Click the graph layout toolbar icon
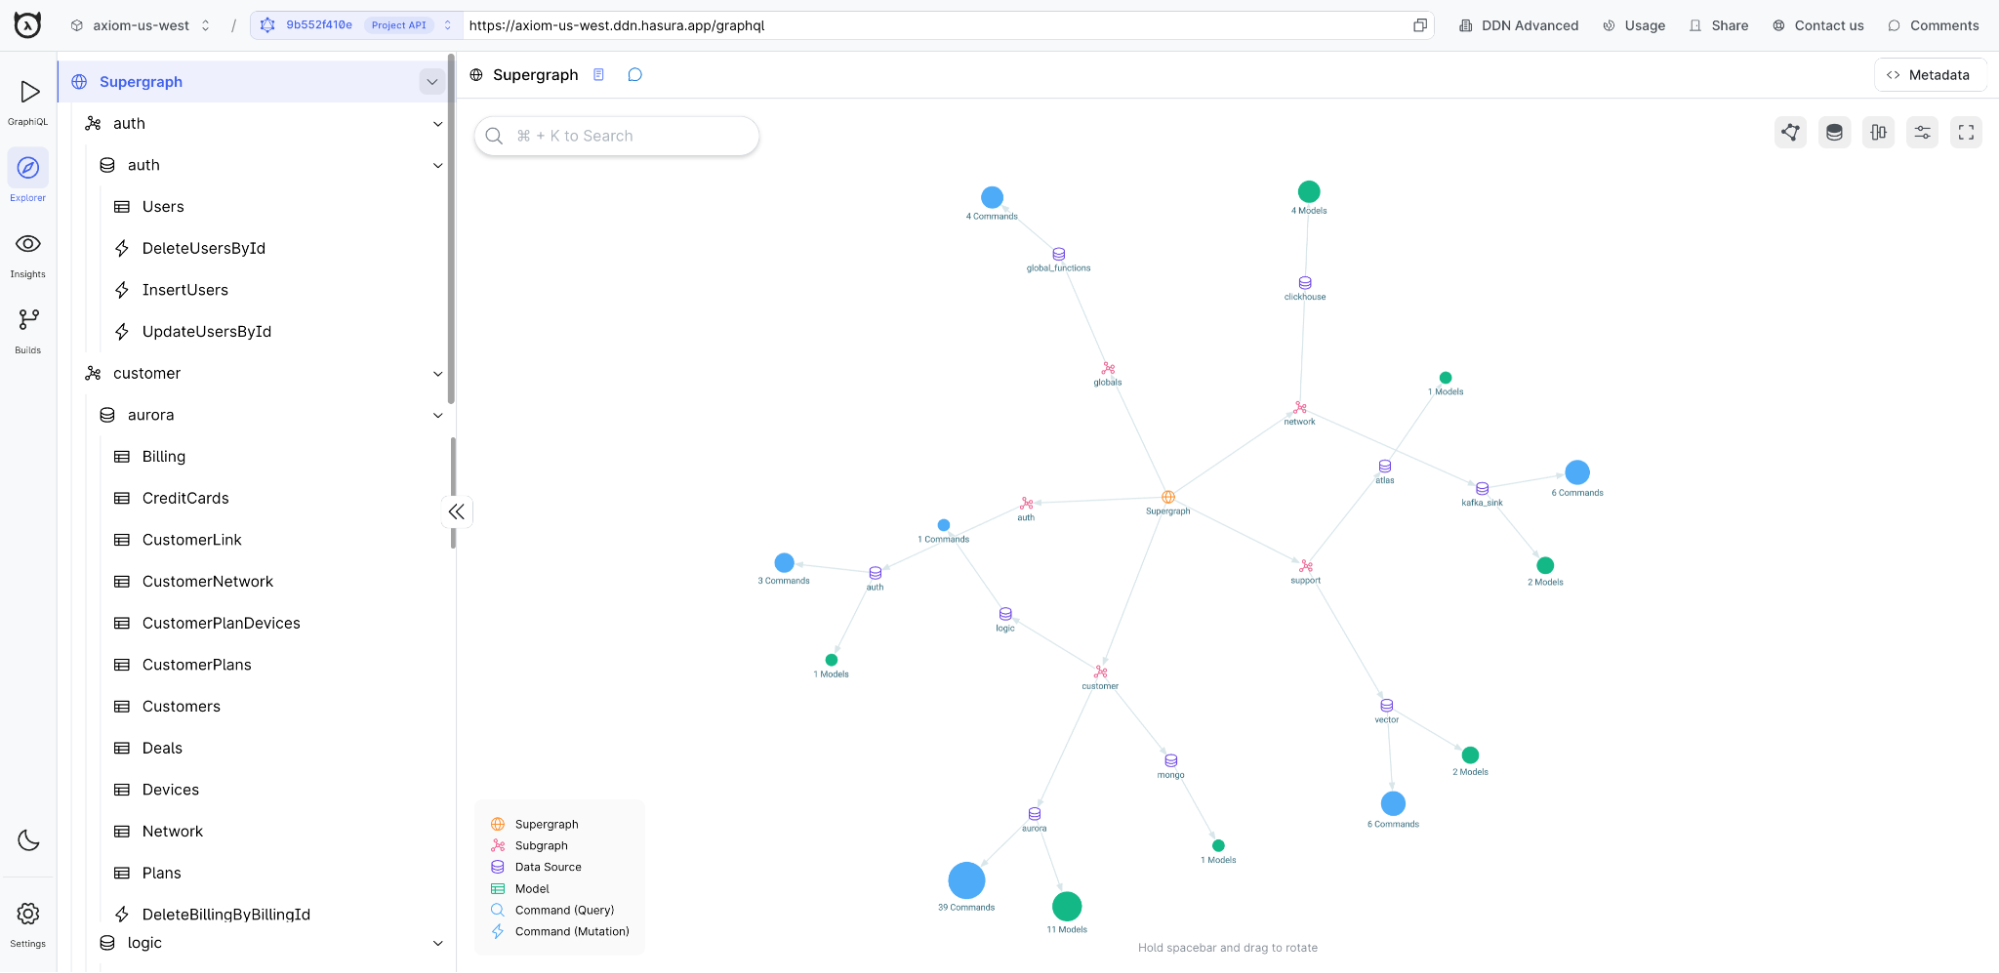The width and height of the screenshot is (1999, 973). pyautogui.click(x=1791, y=132)
